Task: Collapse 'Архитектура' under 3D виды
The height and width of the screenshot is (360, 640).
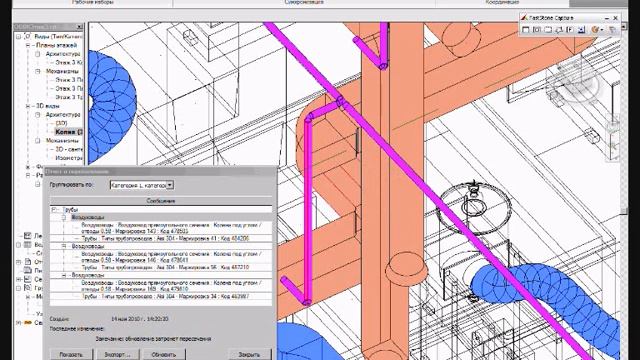Action: click(38, 115)
